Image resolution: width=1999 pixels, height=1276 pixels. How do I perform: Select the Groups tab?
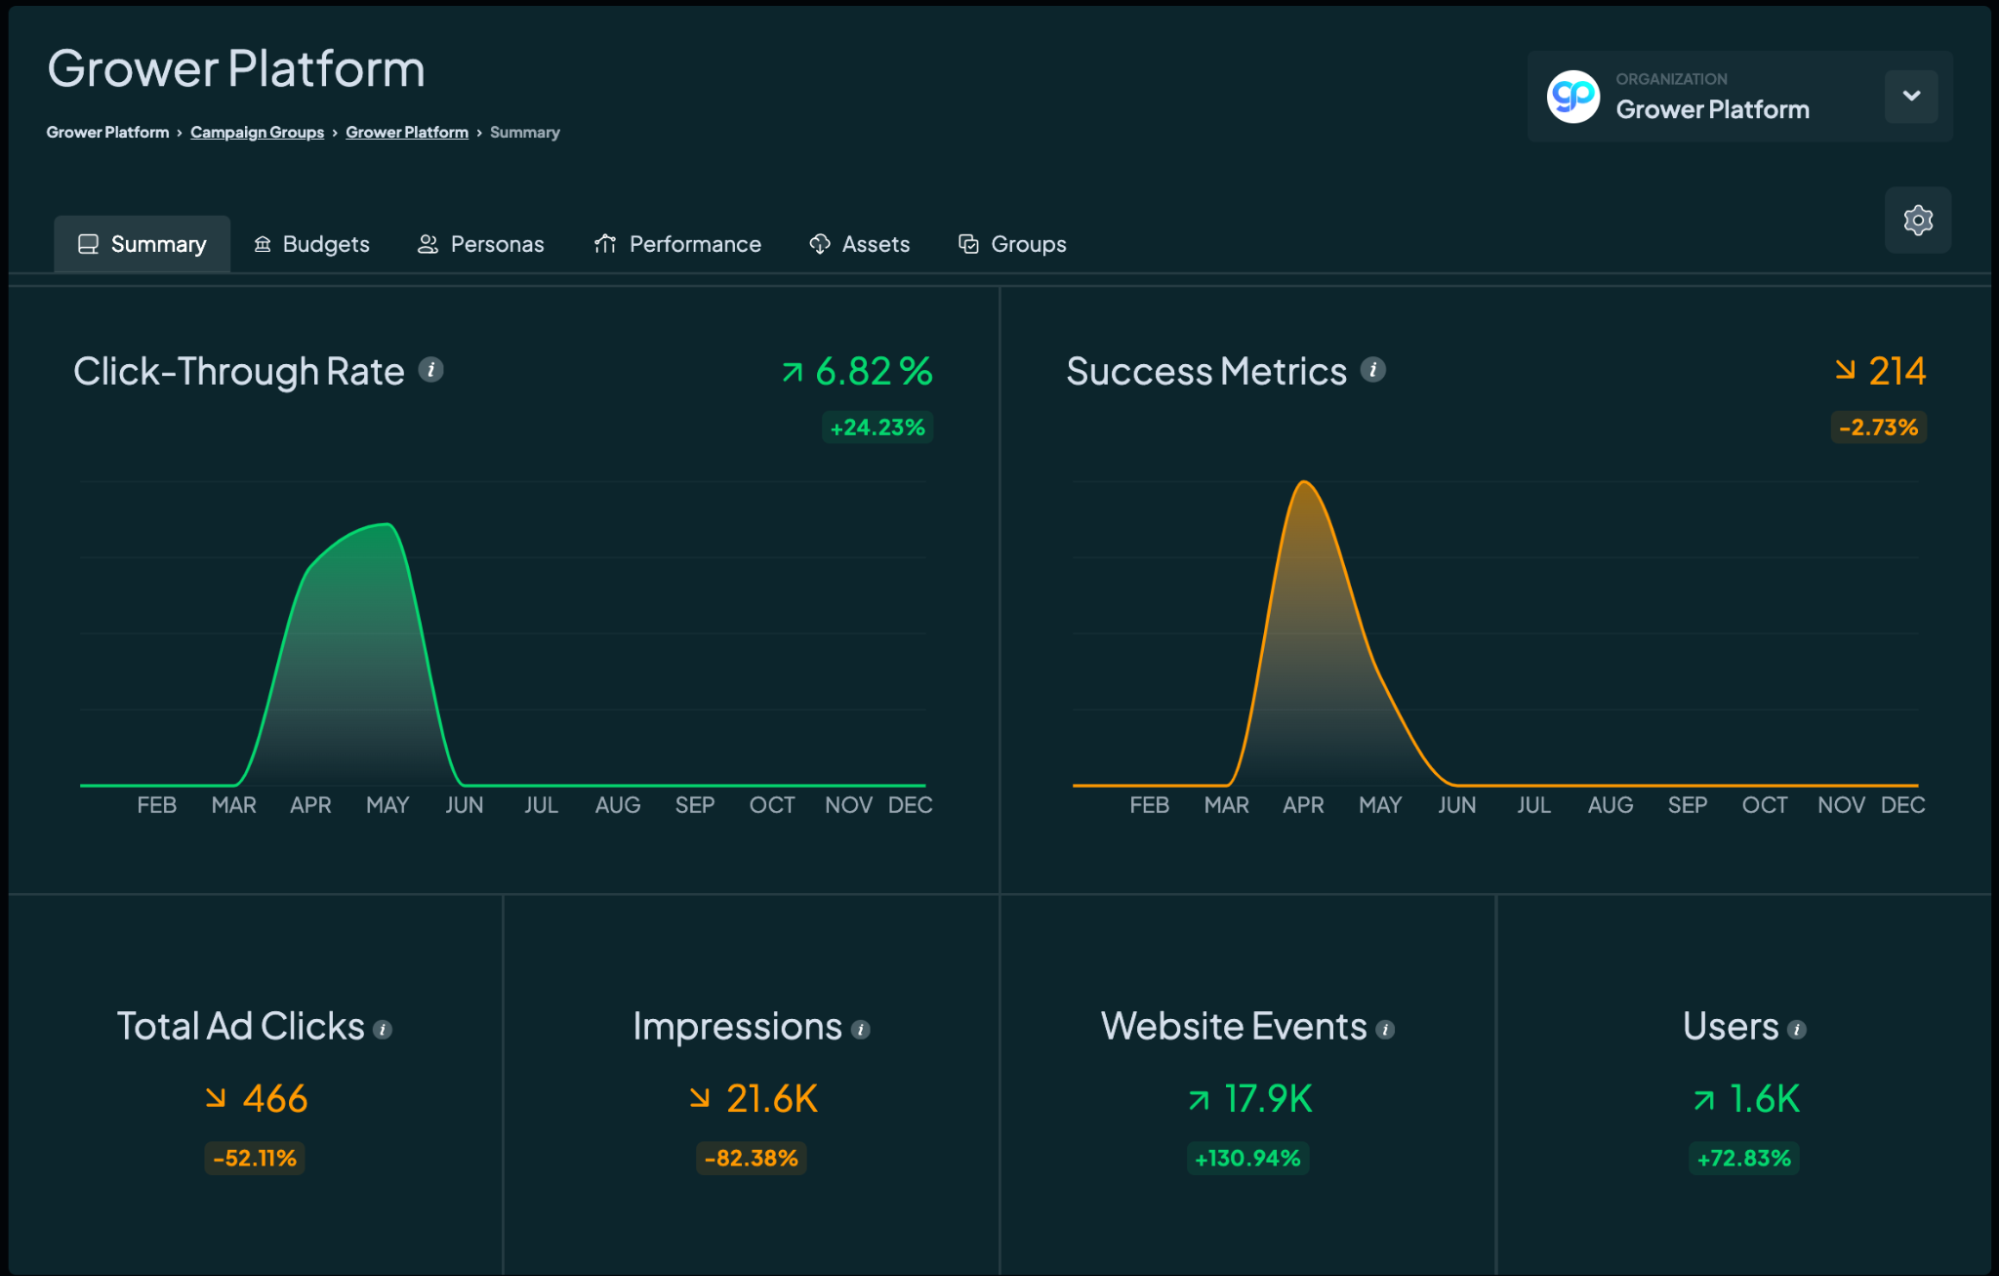1012,244
